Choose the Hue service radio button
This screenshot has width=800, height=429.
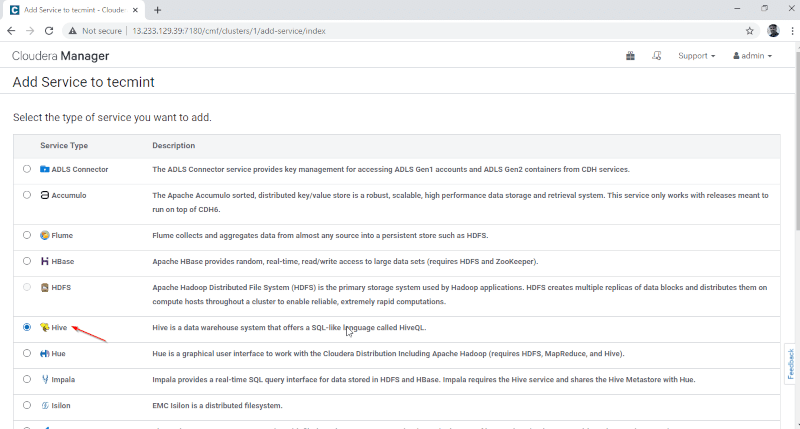pyautogui.click(x=27, y=353)
